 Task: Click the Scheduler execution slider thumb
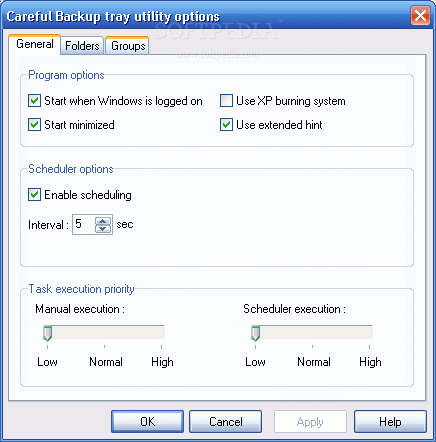coord(256,333)
